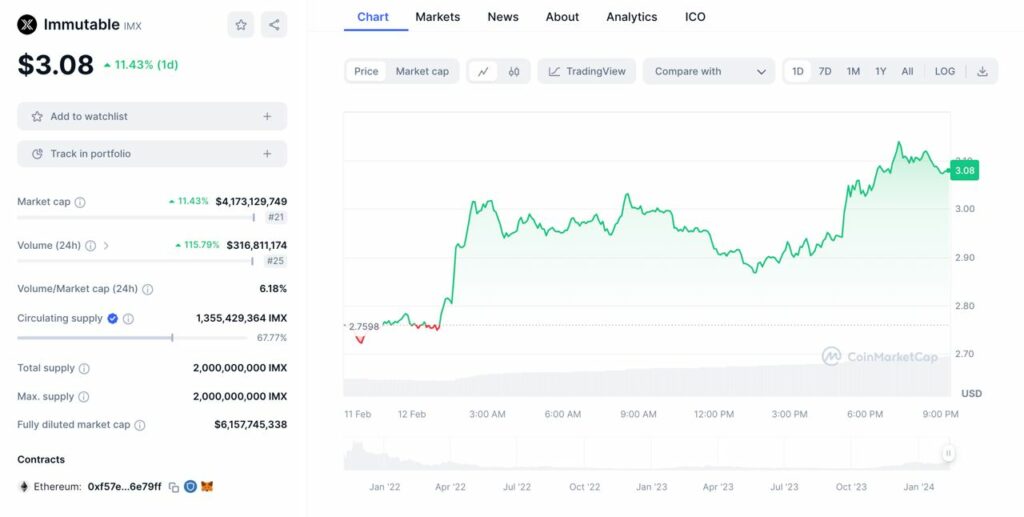Select the candlestick chart type
This screenshot has width=1024, height=517.
[514, 71]
